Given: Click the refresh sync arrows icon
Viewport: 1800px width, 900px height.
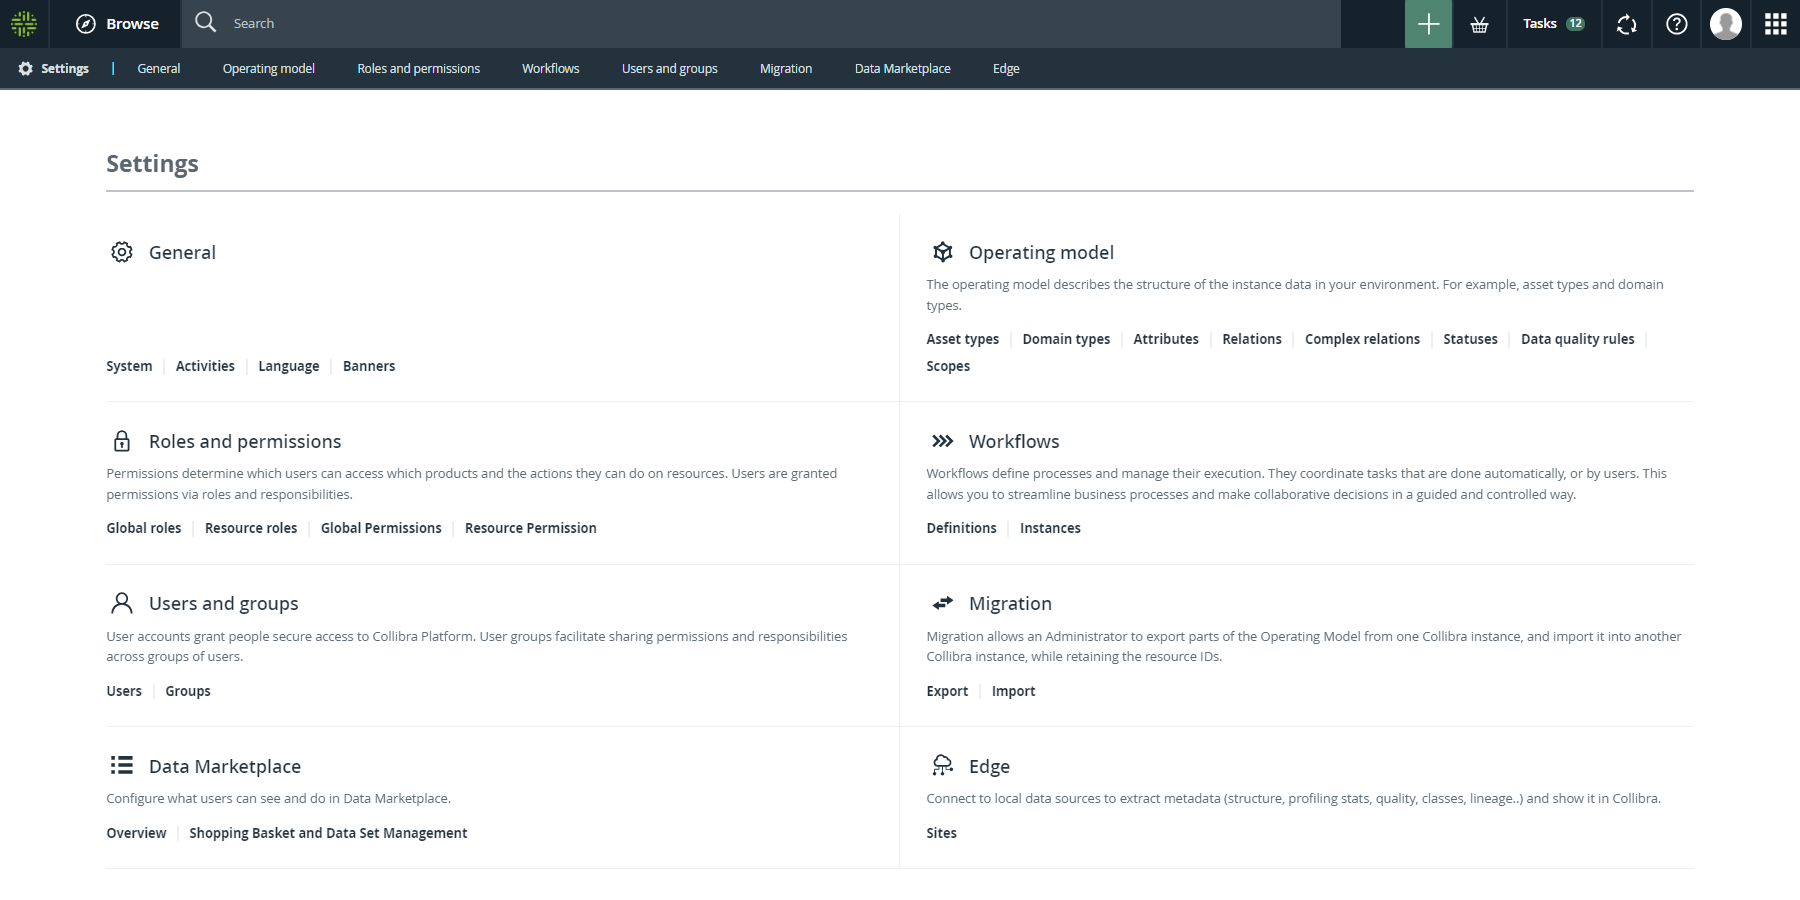Looking at the screenshot, I should [x=1626, y=24].
